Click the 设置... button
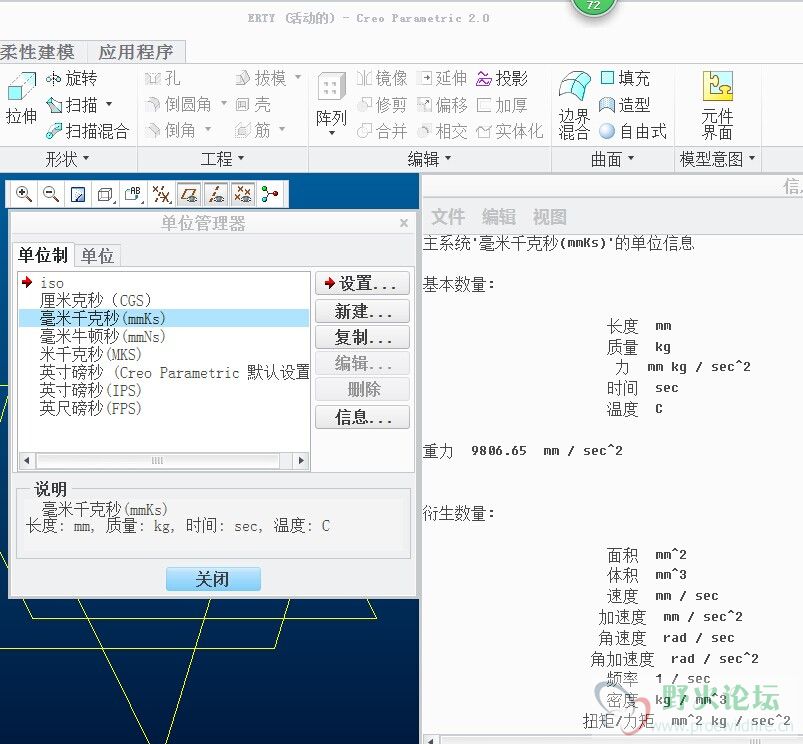Screen dimensions: 803x744 362,283
